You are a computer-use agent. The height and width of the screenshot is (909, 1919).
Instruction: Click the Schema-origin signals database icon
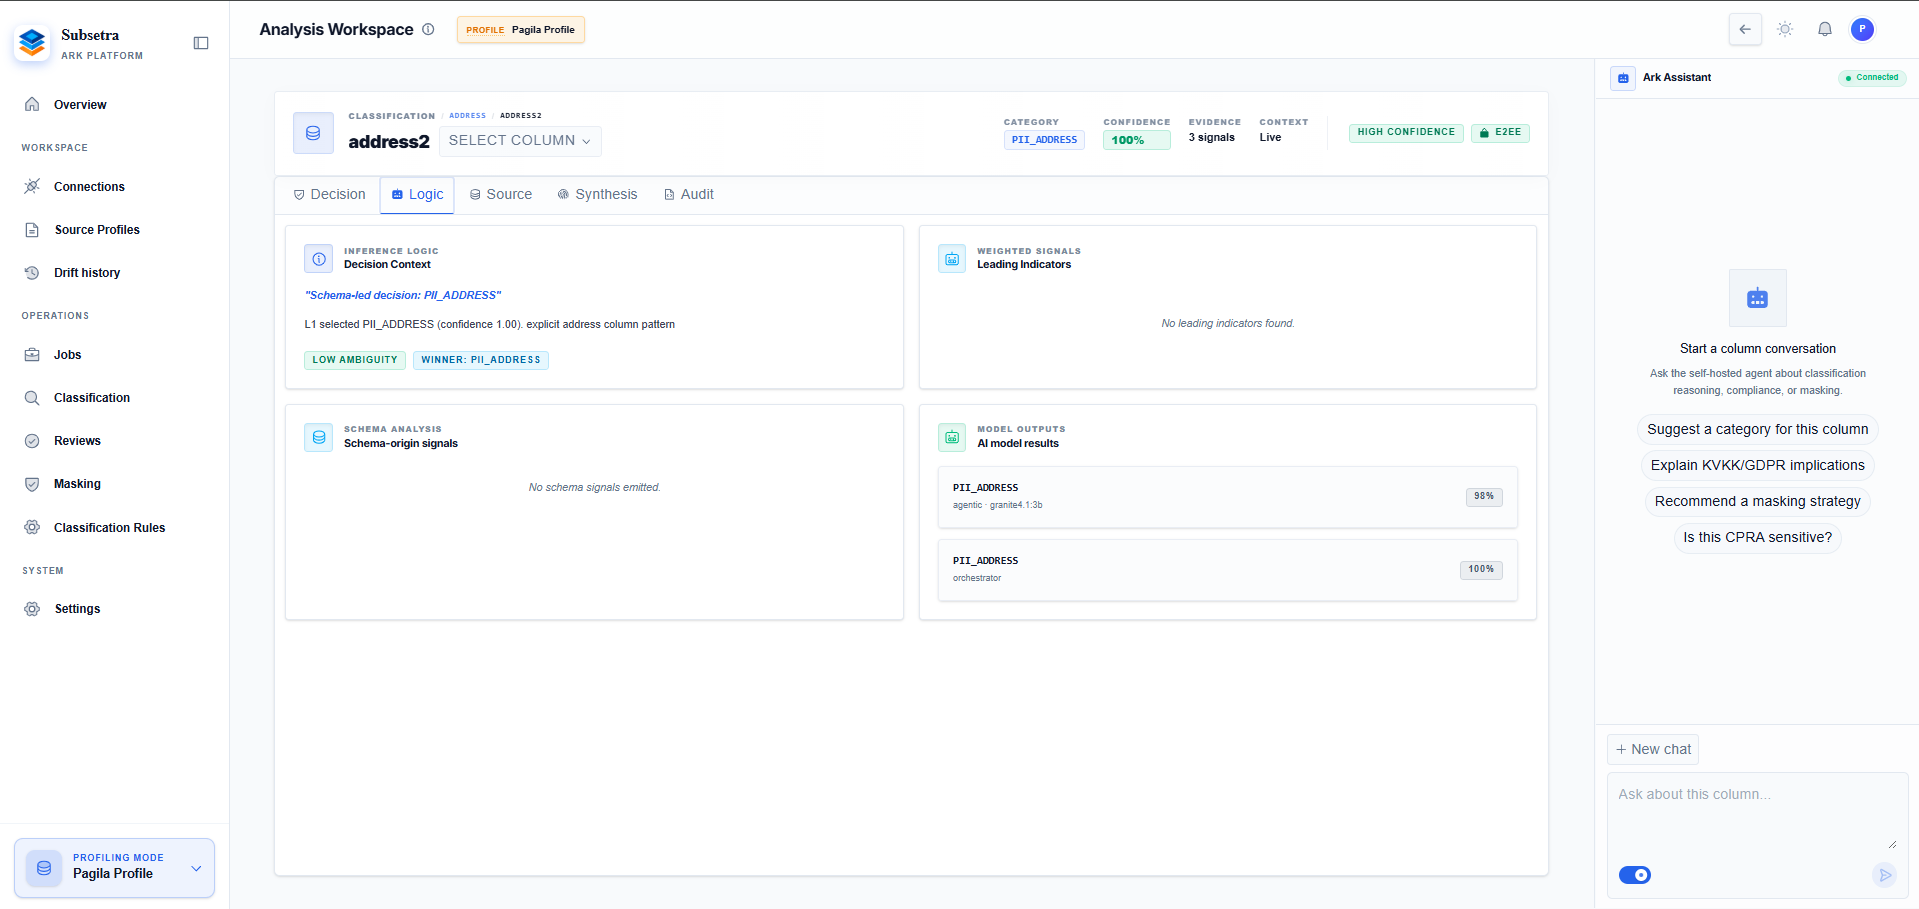pyautogui.click(x=319, y=437)
